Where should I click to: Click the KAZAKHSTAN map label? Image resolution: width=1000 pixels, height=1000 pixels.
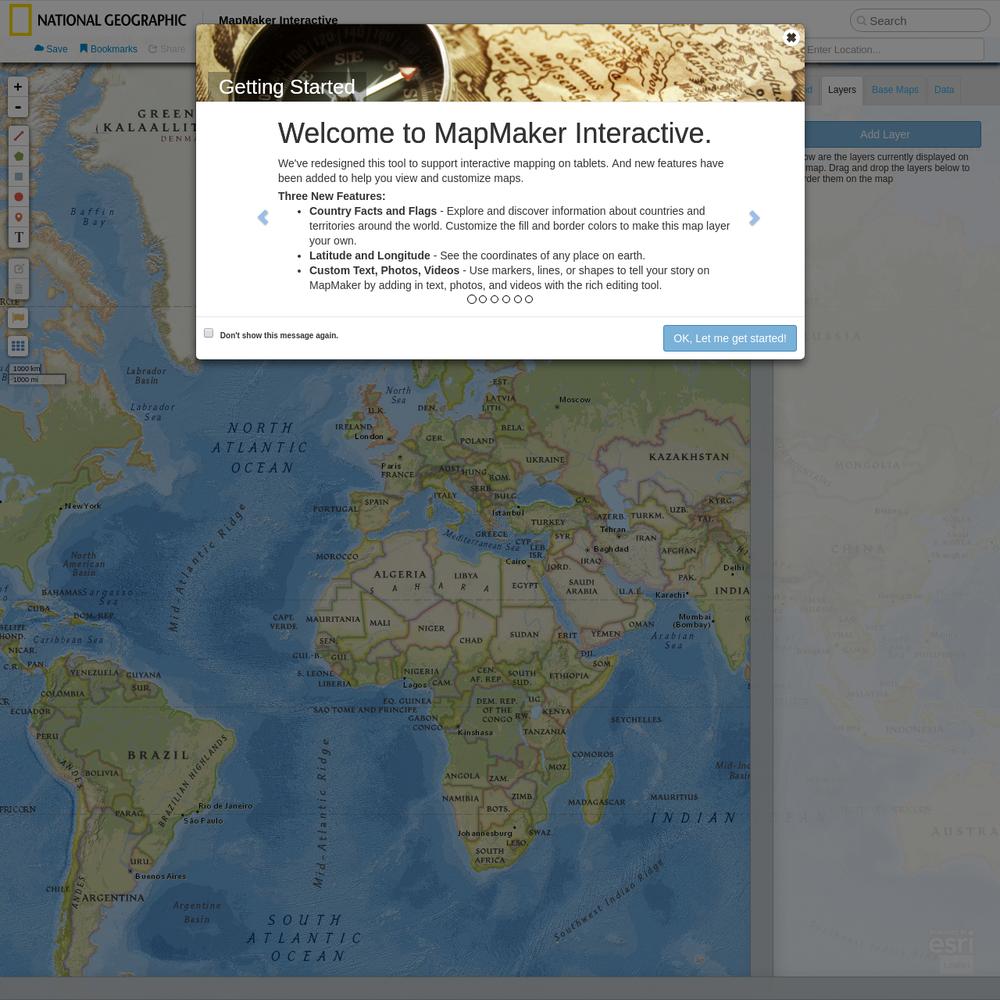689,457
